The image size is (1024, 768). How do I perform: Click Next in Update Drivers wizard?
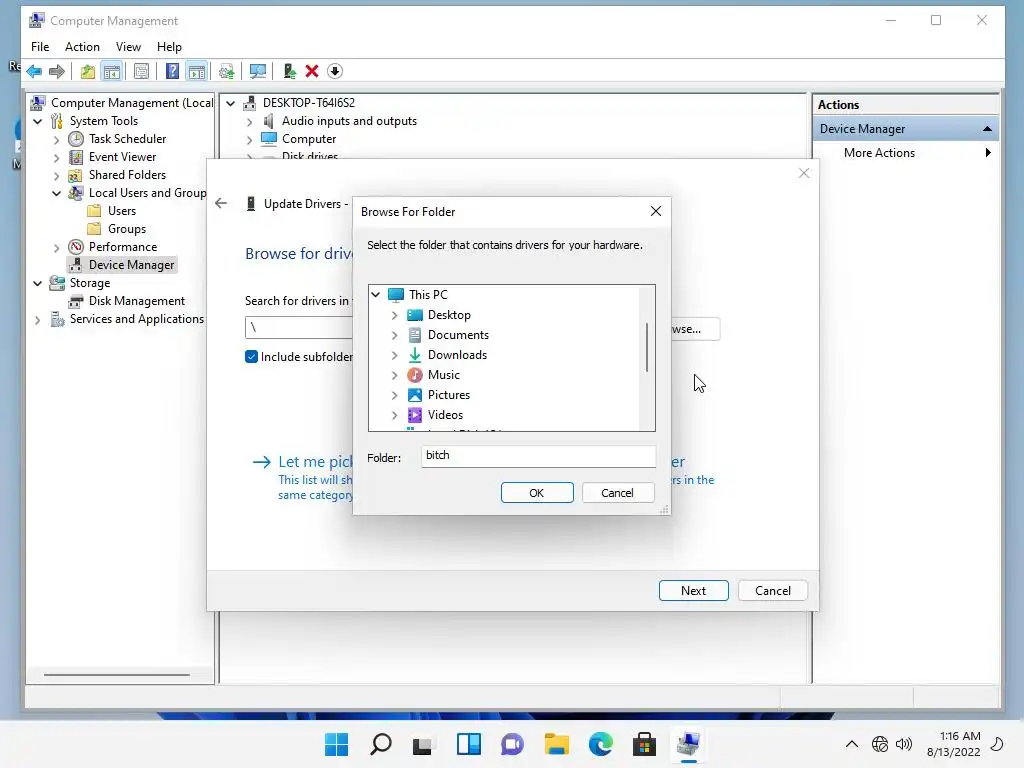pyautogui.click(x=694, y=590)
